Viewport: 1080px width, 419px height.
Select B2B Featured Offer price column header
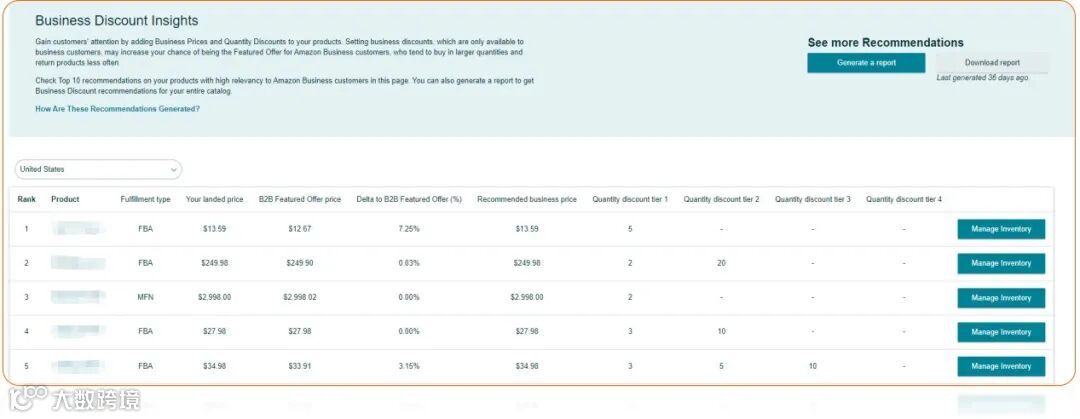(x=300, y=199)
